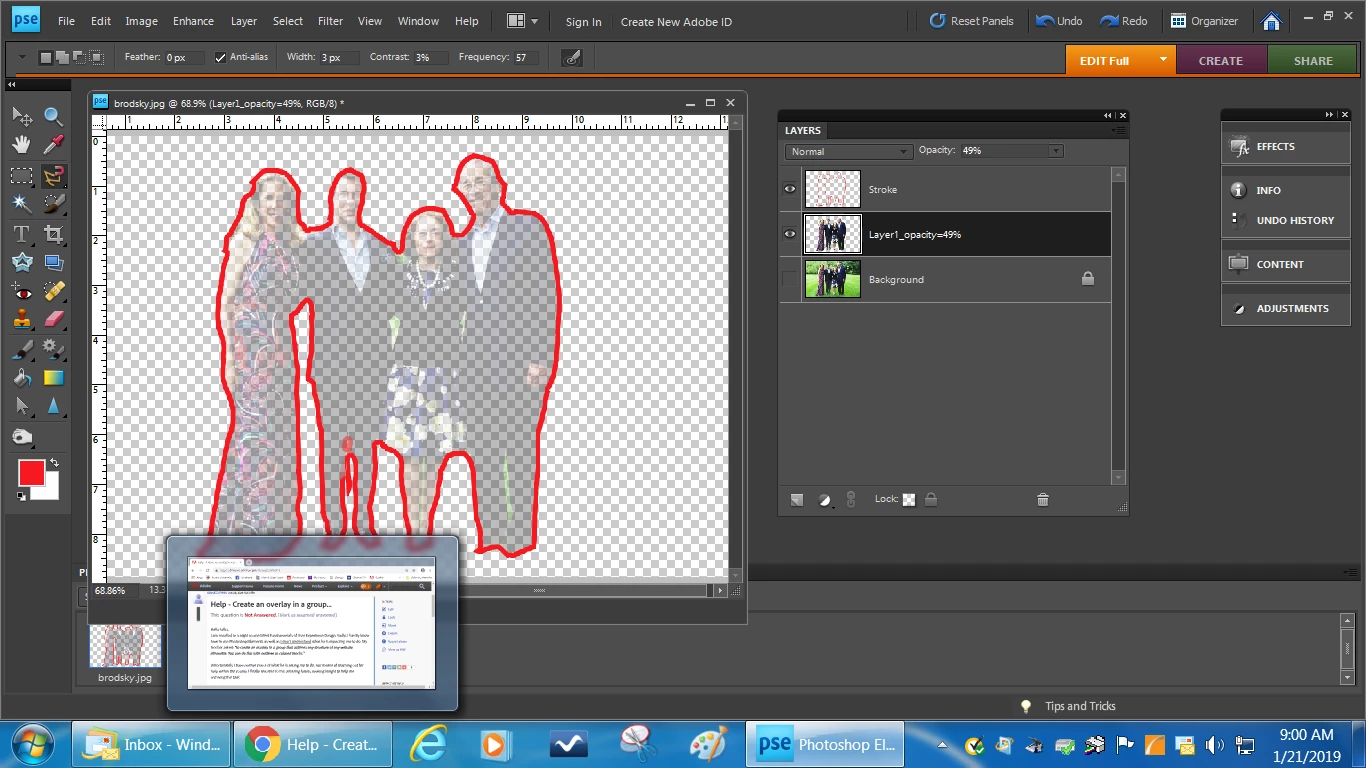The height and width of the screenshot is (768, 1366).
Task: Select the Paint Bucket tool
Action: [x=21, y=378]
